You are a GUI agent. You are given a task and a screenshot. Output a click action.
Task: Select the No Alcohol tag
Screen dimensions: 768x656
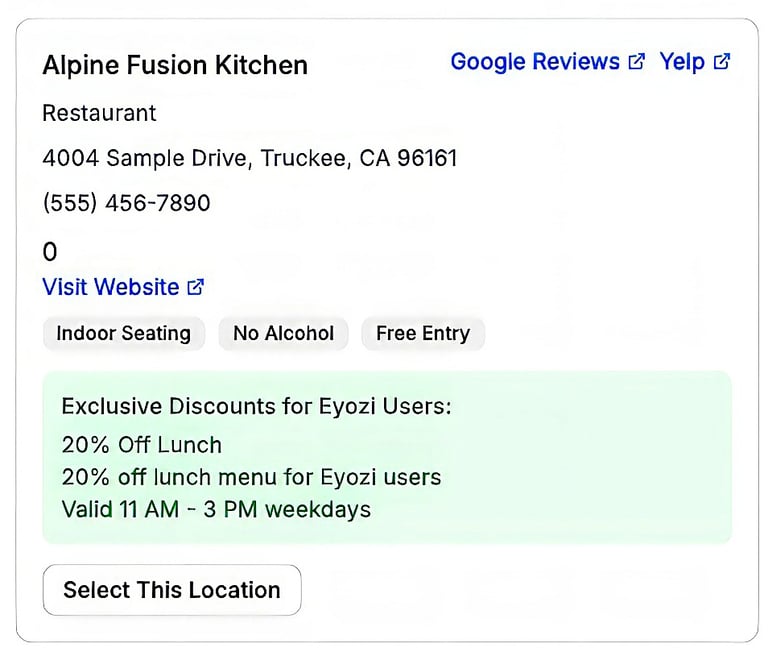click(x=283, y=334)
